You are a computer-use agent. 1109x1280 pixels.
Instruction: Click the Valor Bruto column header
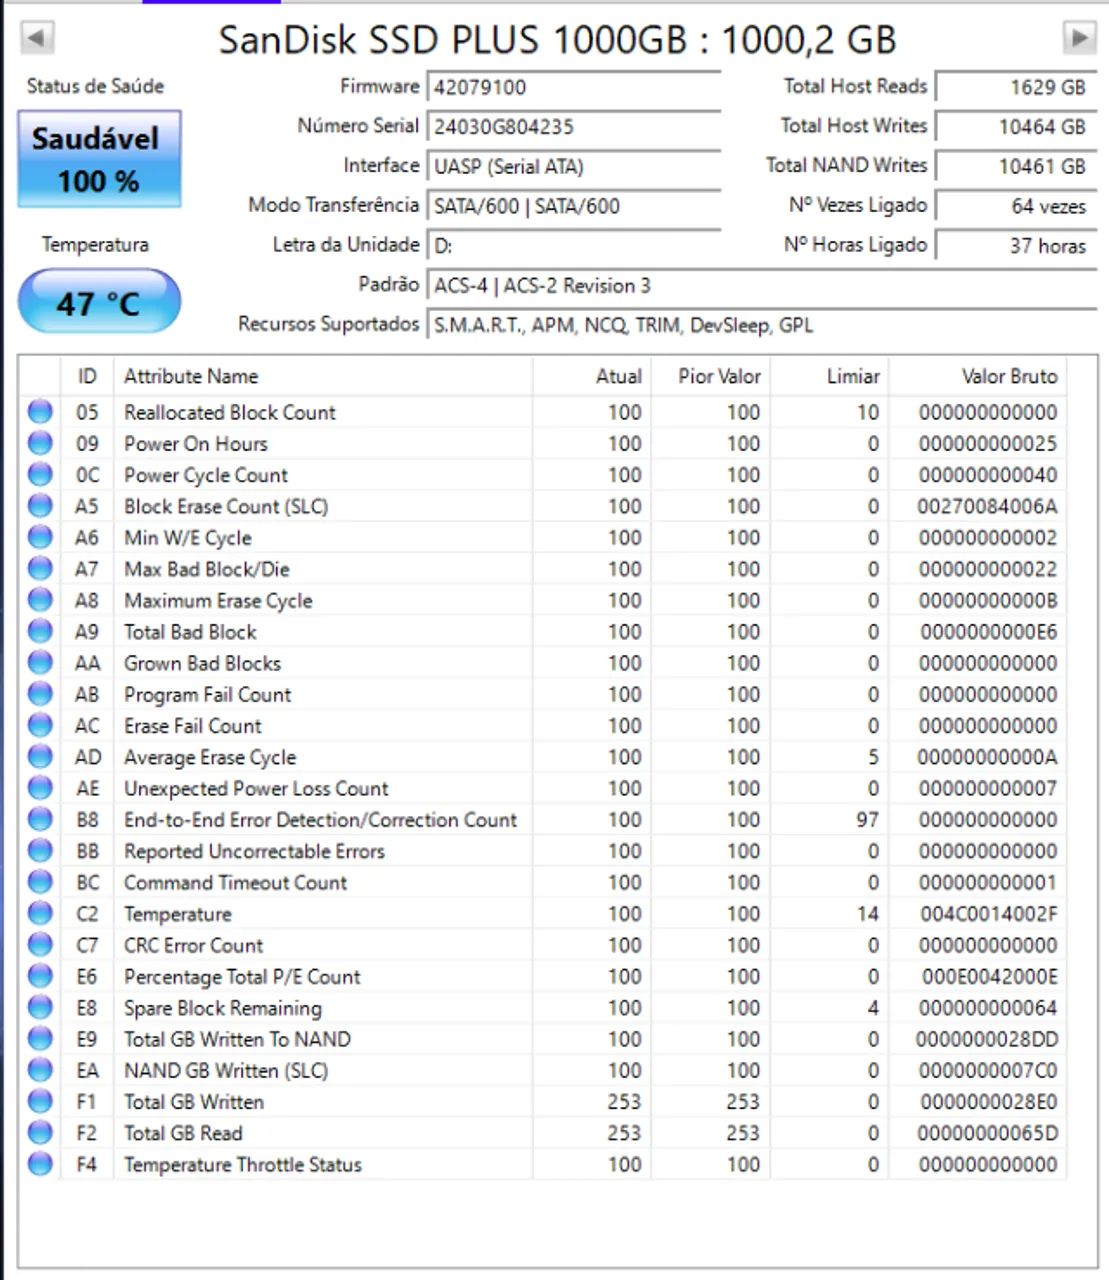click(977, 376)
